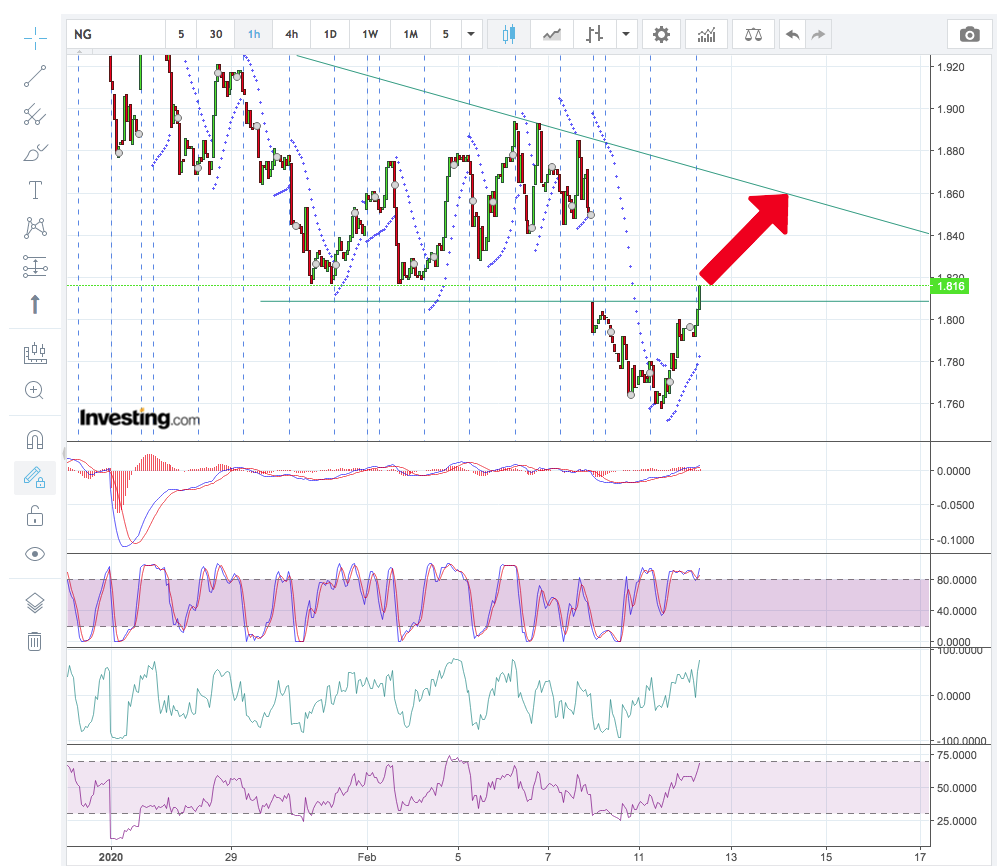Expand the more time intervals dropdown
This screenshot has width=1008, height=866.
(x=471, y=34)
